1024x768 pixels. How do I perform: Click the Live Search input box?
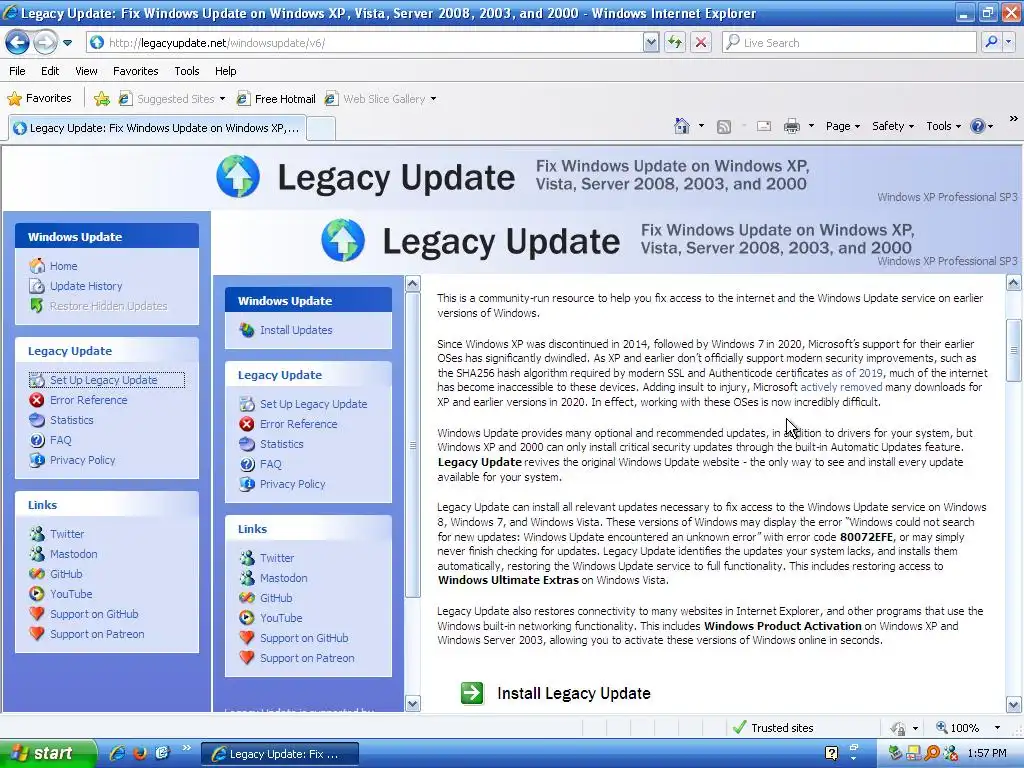849,43
